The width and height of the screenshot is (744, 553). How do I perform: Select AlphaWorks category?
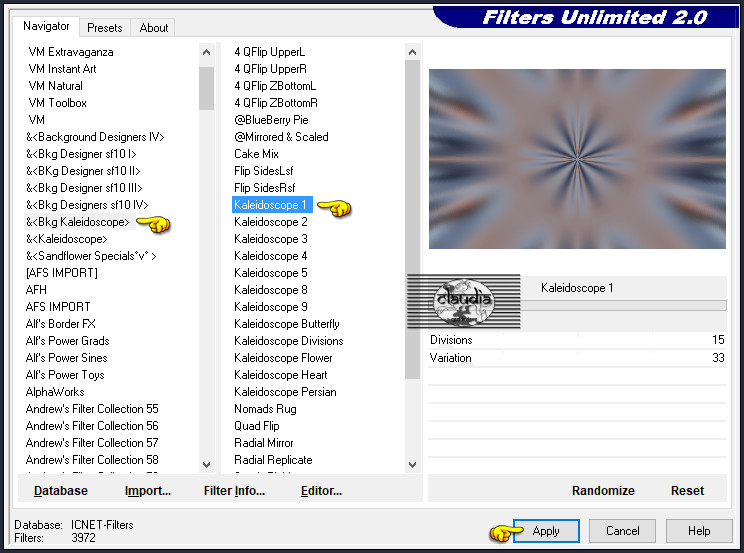(x=55, y=392)
